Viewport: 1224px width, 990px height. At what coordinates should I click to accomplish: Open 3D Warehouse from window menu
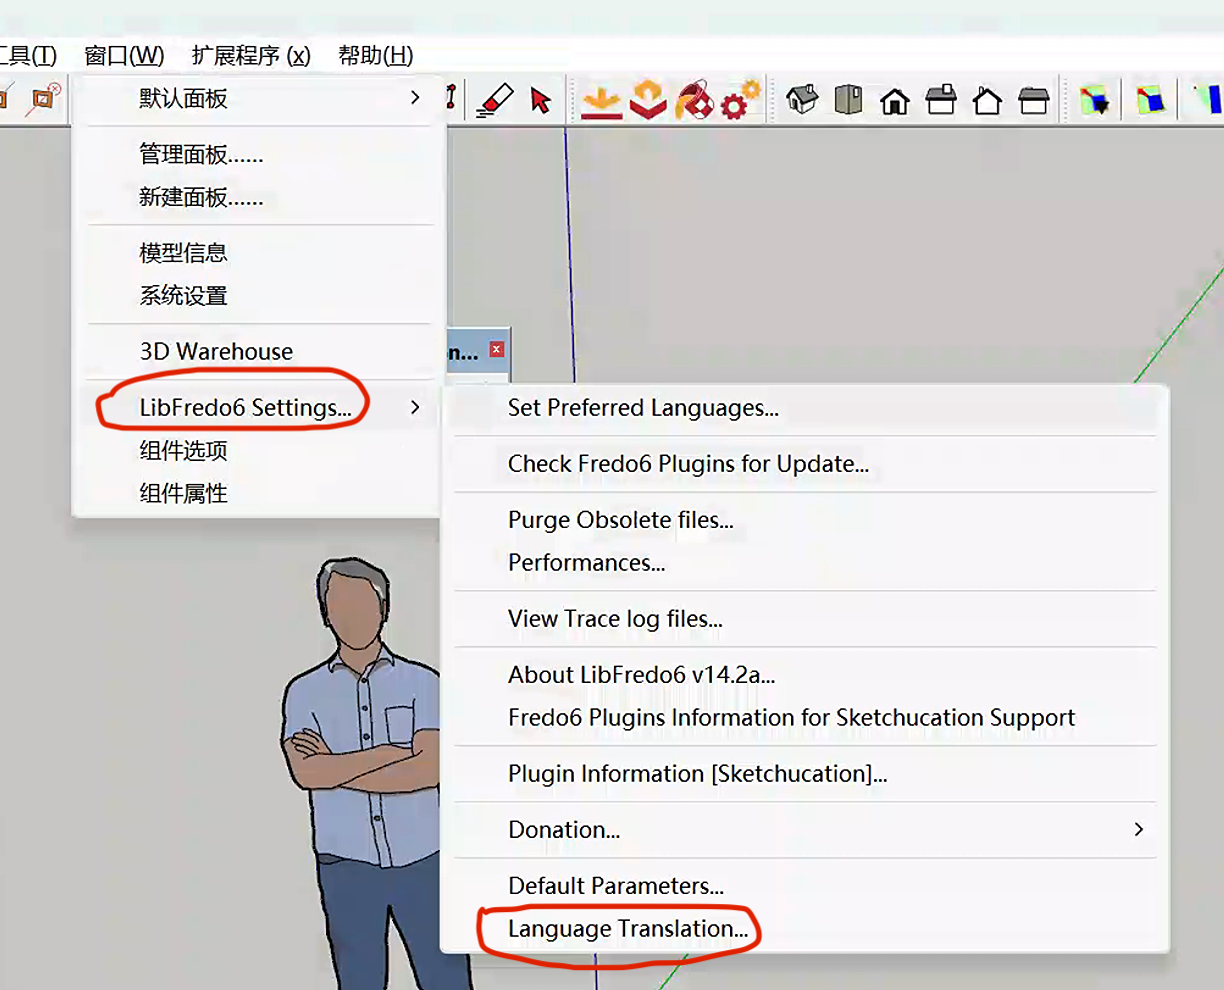coord(216,352)
